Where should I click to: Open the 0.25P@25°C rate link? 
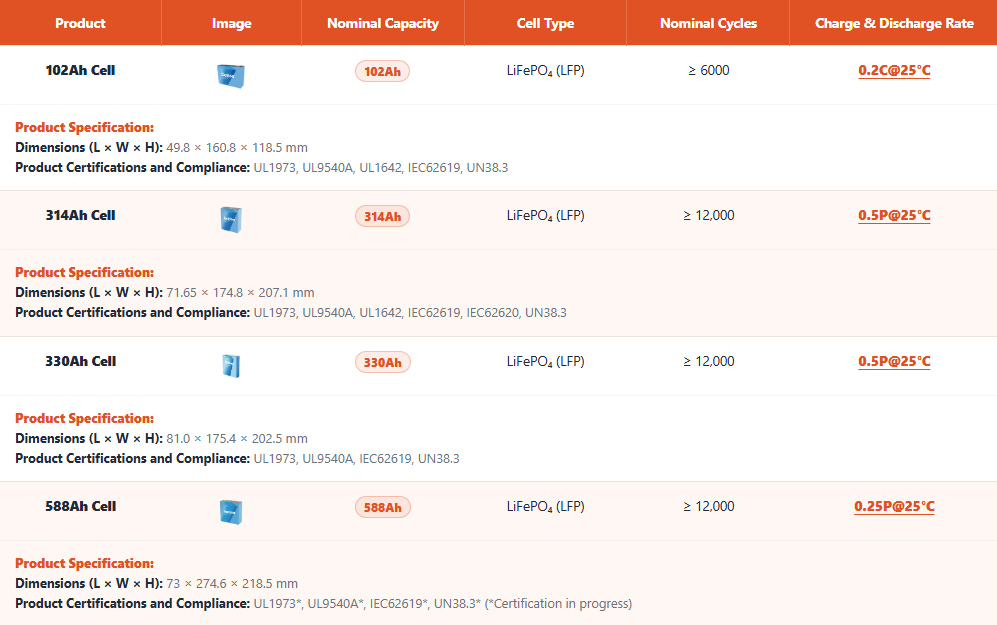click(894, 507)
